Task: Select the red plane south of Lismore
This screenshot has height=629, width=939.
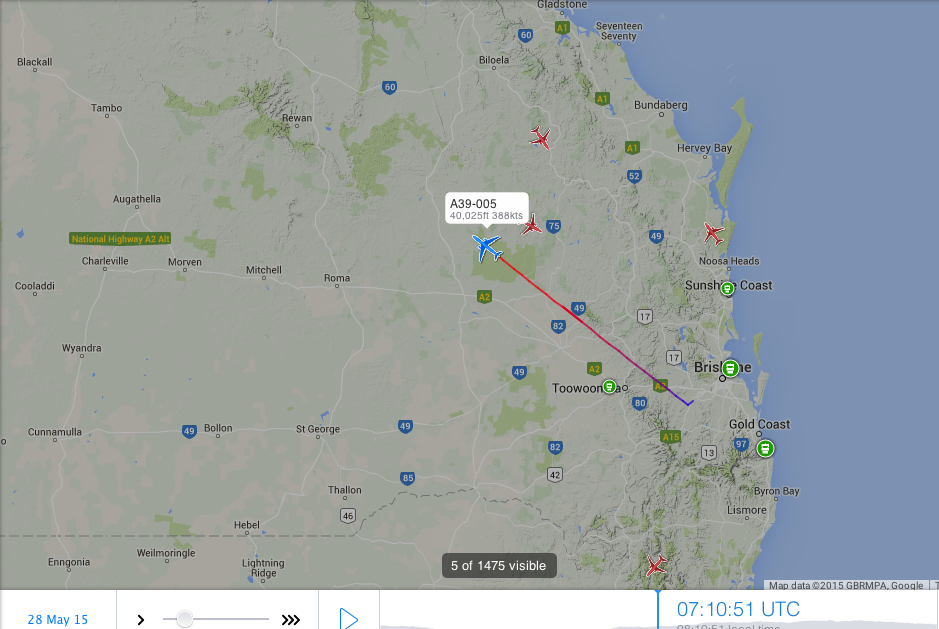Action: pyautogui.click(x=656, y=565)
